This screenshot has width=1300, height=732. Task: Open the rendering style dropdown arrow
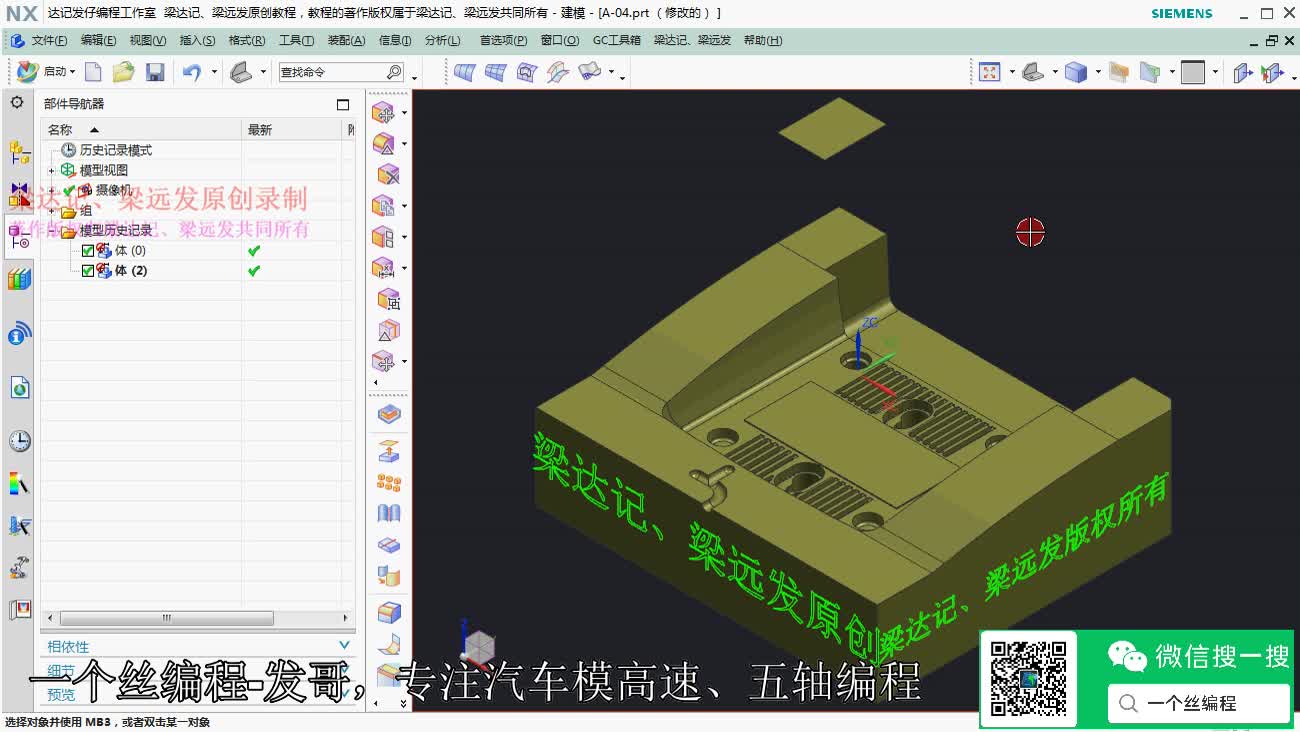point(1098,72)
